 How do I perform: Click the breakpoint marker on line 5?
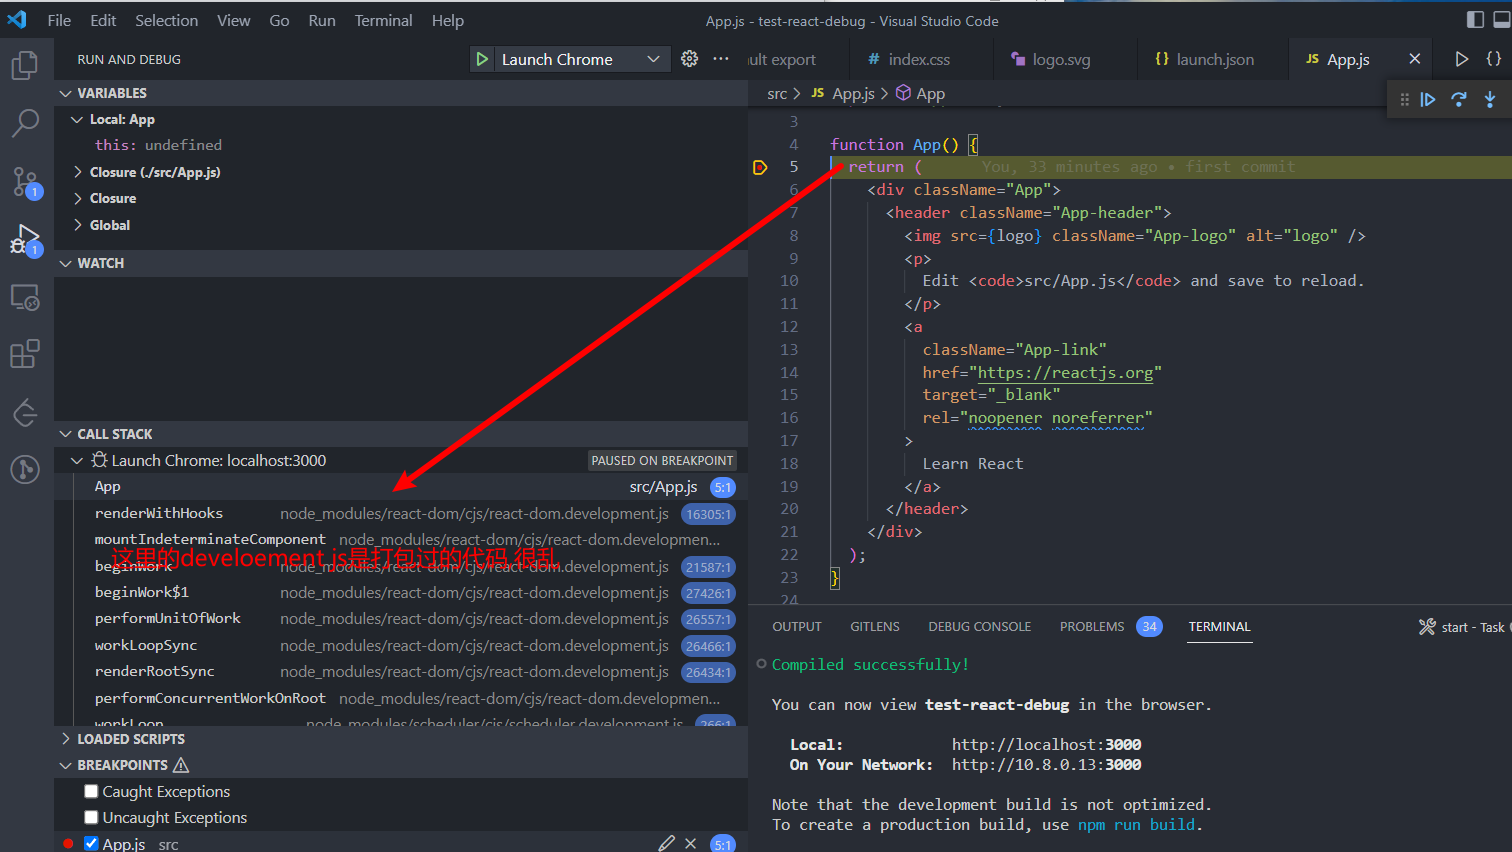[760, 167]
